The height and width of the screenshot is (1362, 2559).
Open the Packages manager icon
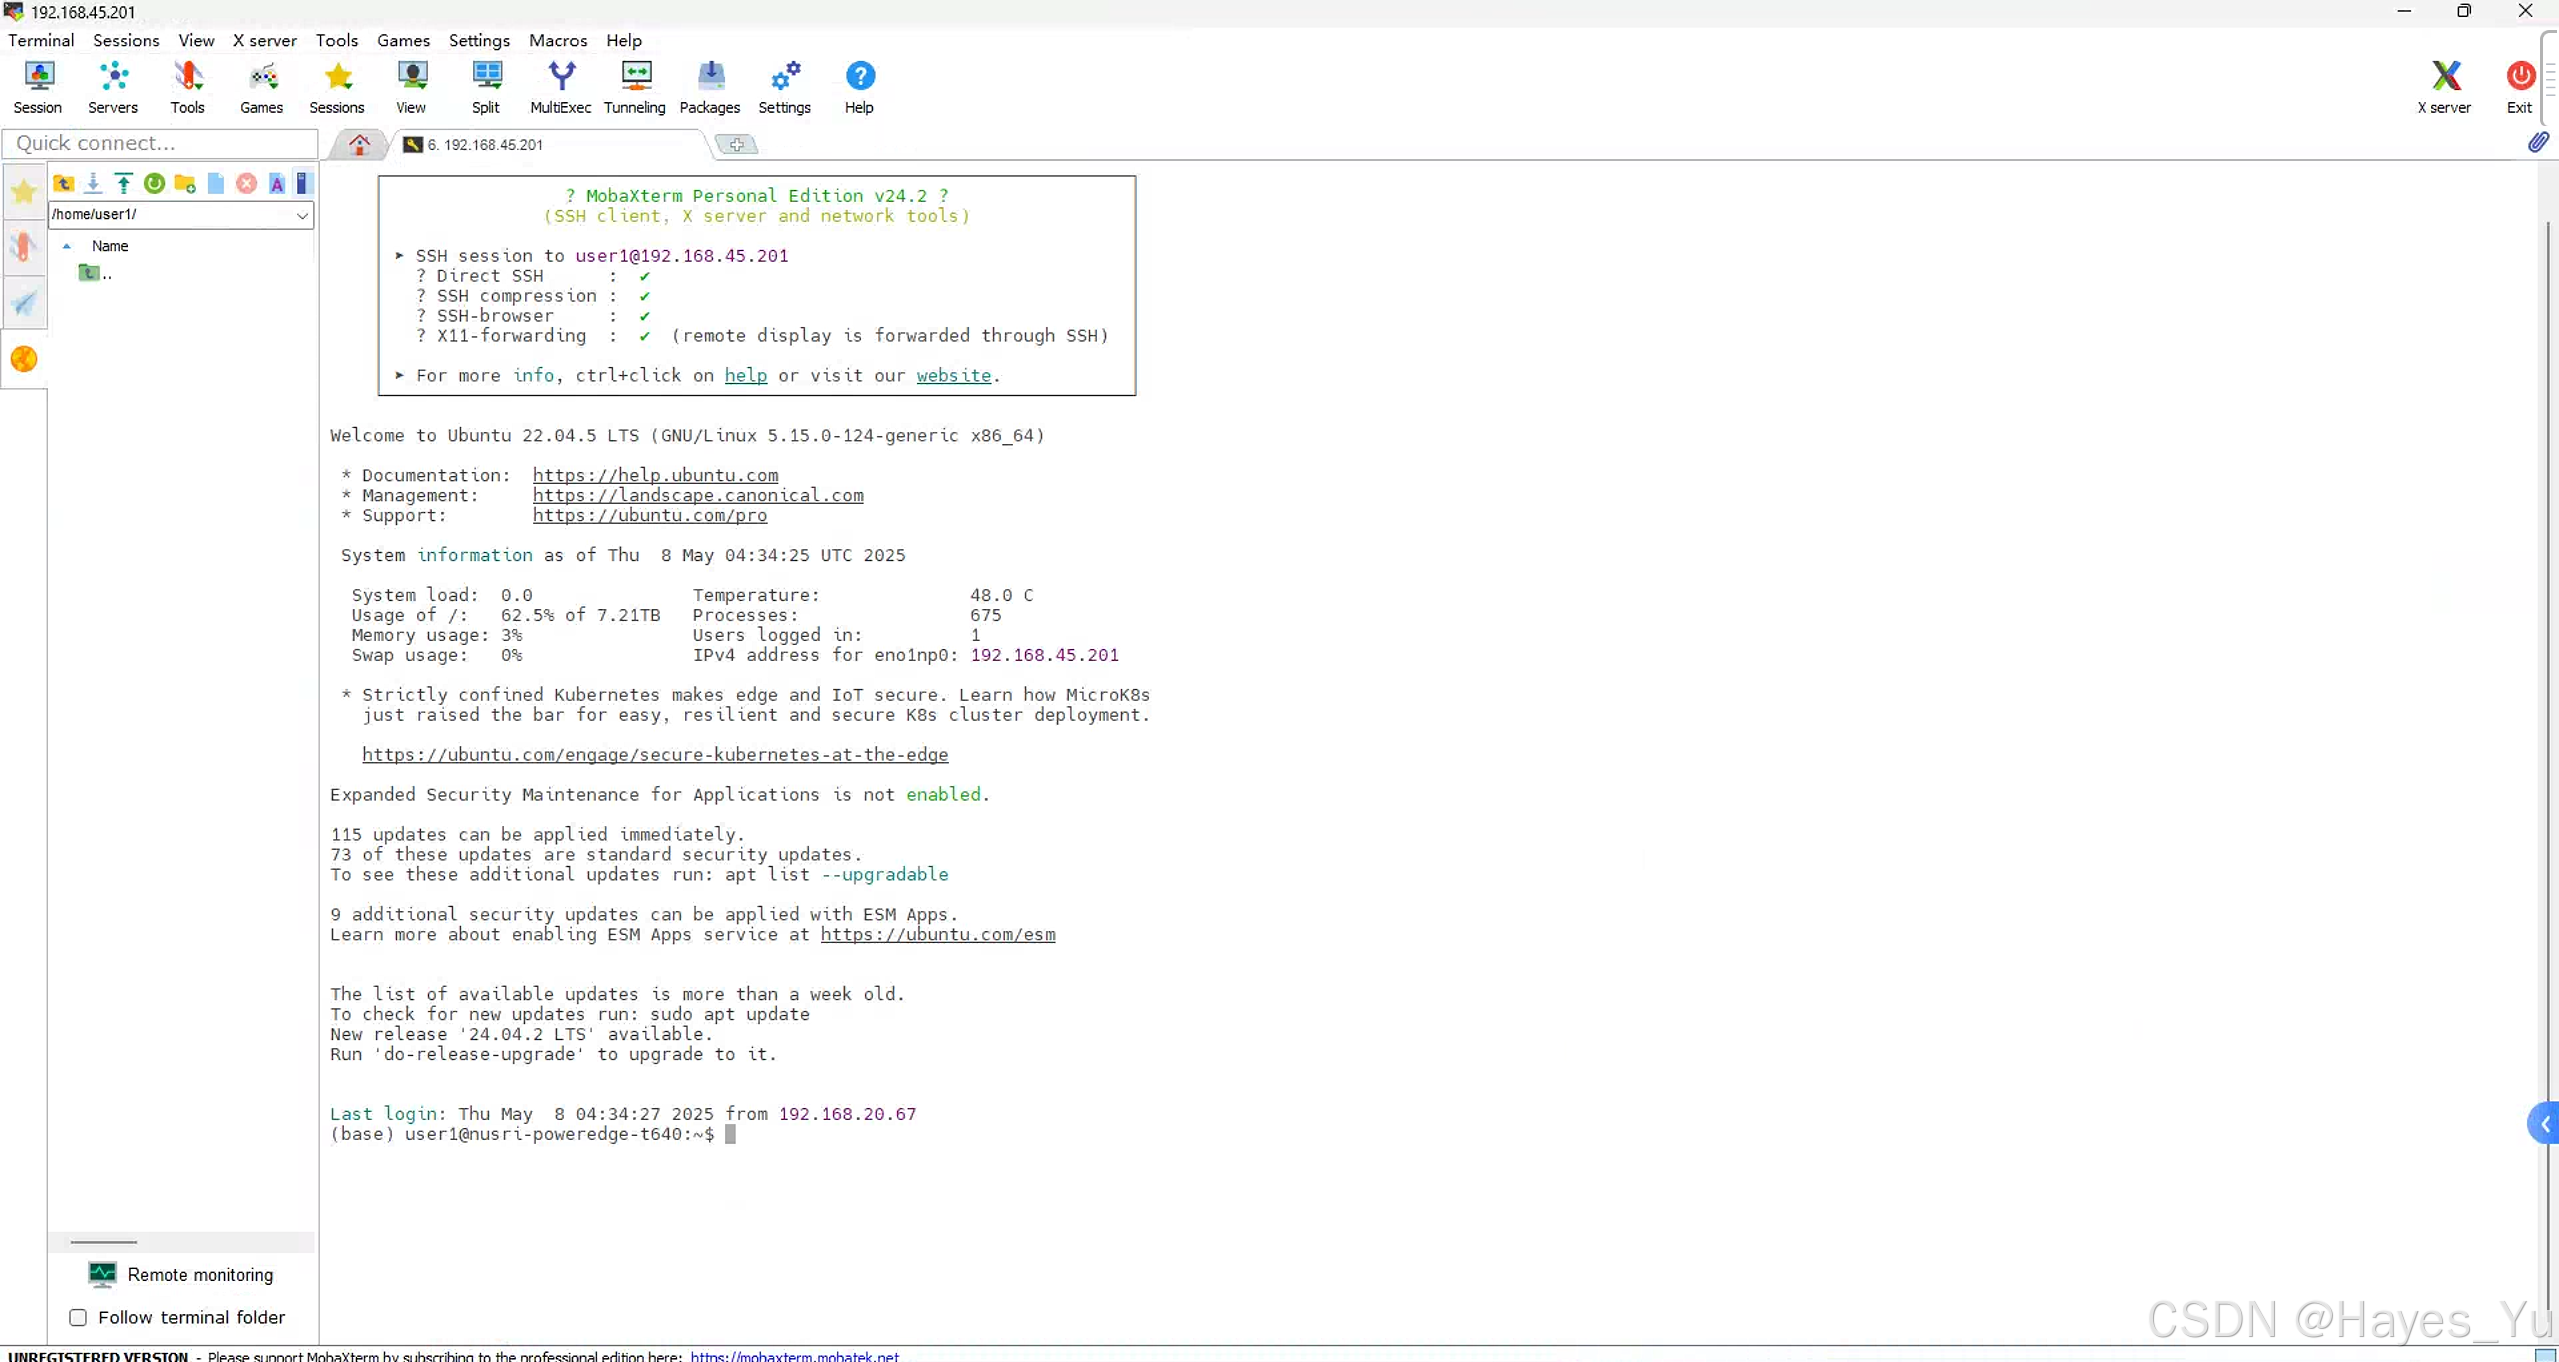(x=709, y=87)
